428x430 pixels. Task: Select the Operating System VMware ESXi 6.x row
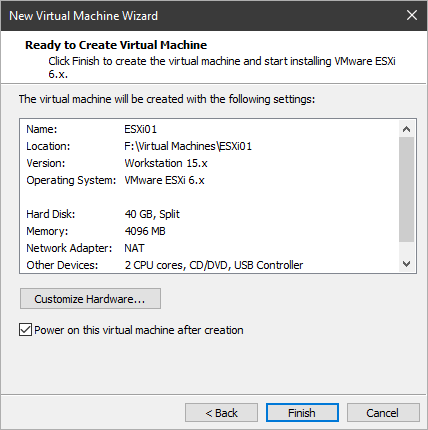coord(209,180)
